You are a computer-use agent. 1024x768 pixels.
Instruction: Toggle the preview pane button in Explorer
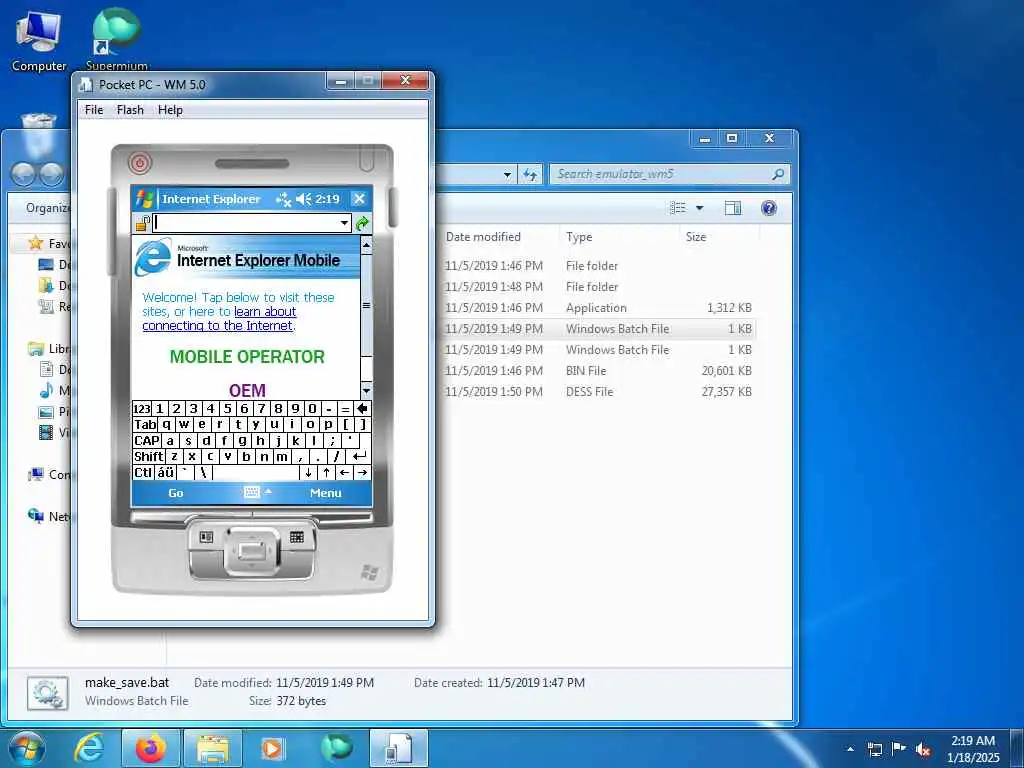733,208
